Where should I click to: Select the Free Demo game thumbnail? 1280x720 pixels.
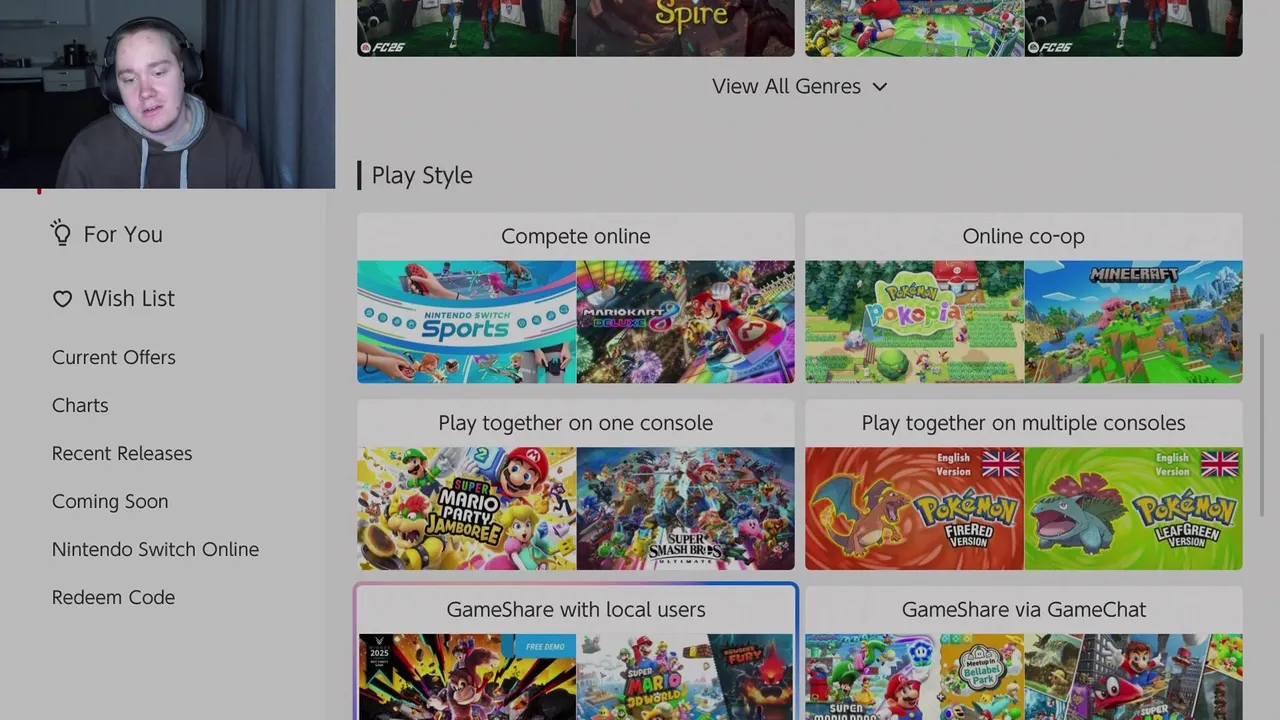click(x=466, y=677)
